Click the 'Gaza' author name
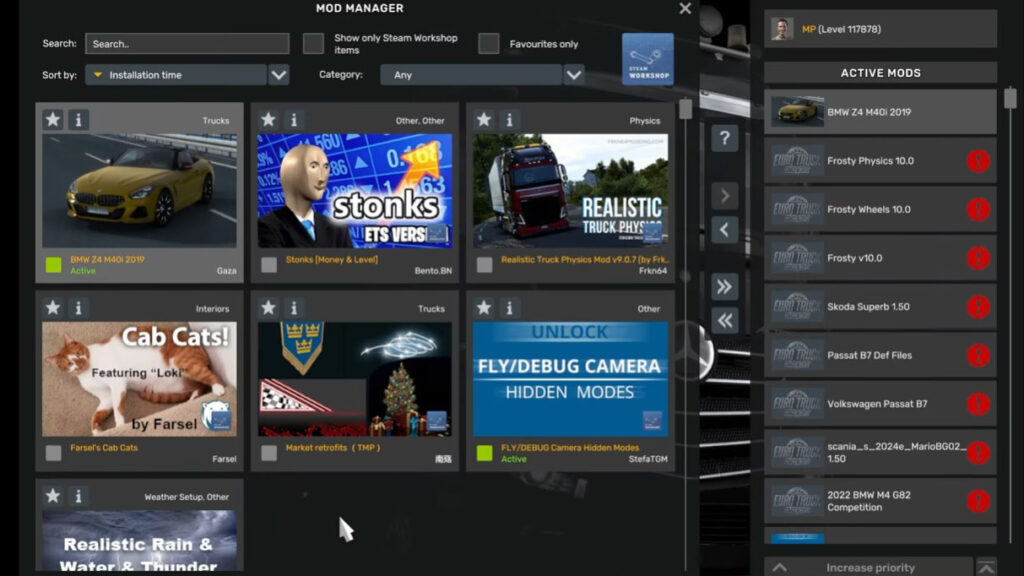Image resolution: width=1024 pixels, height=576 pixels. coord(227,271)
